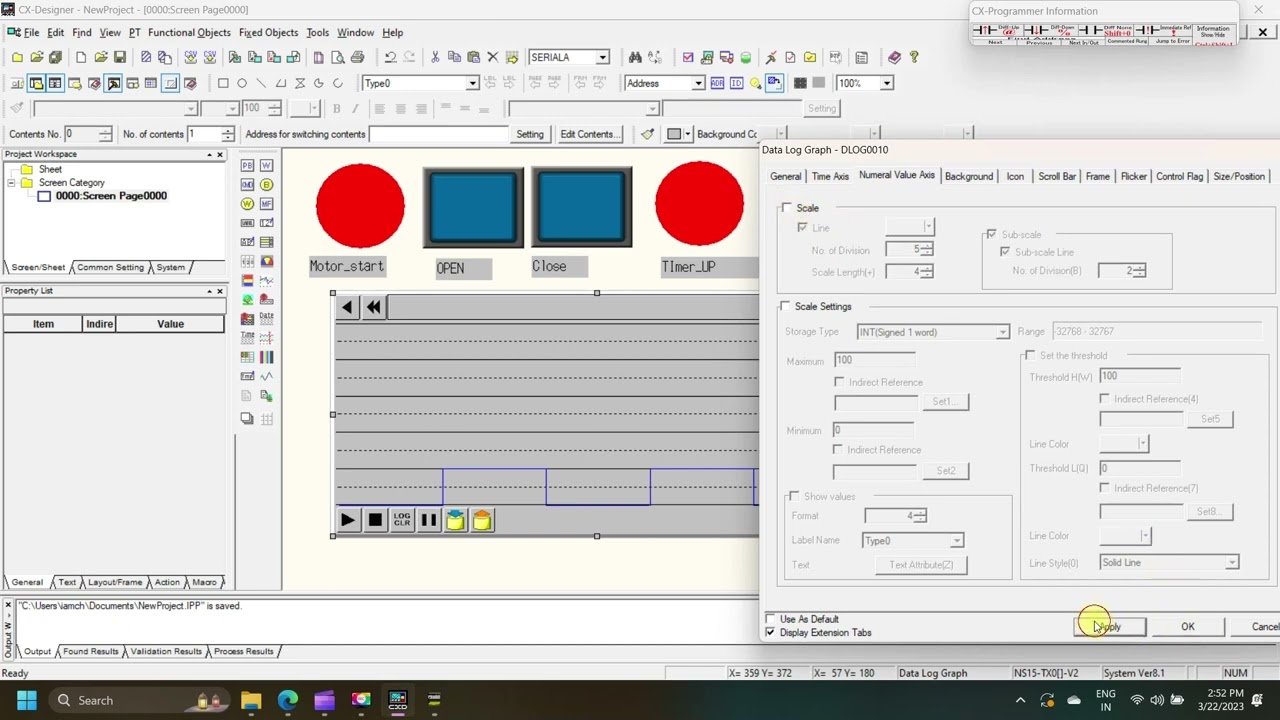Select the Date object tool
1280x720 pixels.
point(266,318)
